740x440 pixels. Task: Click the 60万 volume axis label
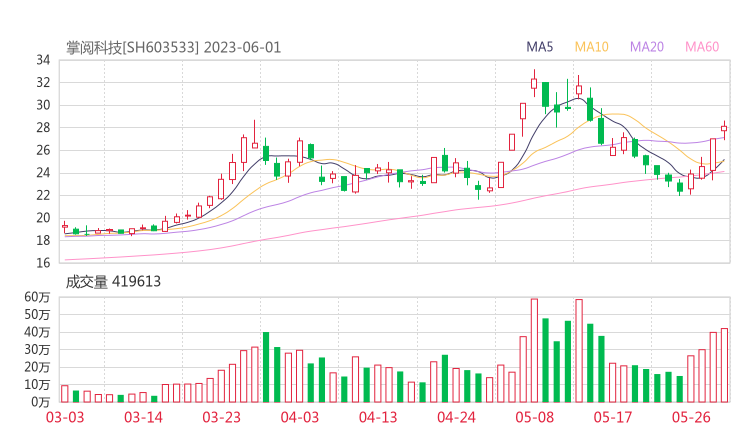click(37, 297)
